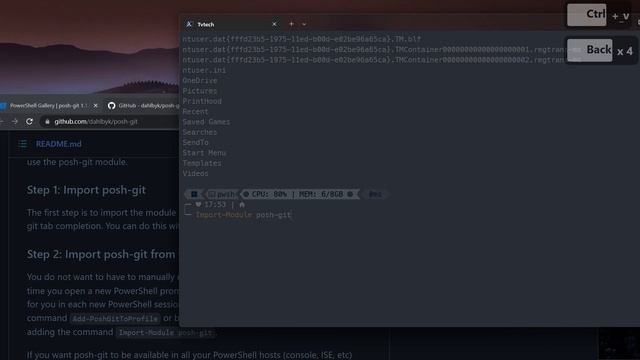Click the Searches entry in terminal listing
Image resolution: width=640 pixels, height=360 pixels.
(x=200, y=132)
